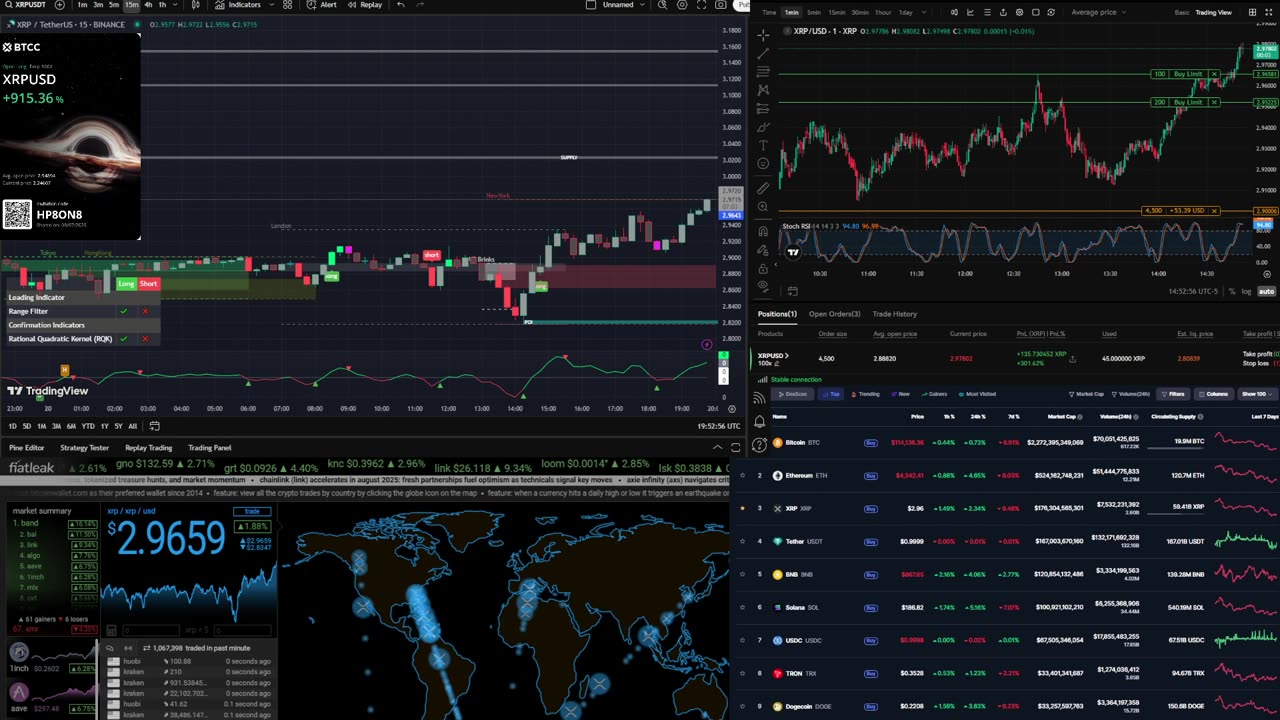Screen dimensions: 1280x720
Task: Toggle the Rational Quadratic Kernel checkmark
Action: point(124,339)
